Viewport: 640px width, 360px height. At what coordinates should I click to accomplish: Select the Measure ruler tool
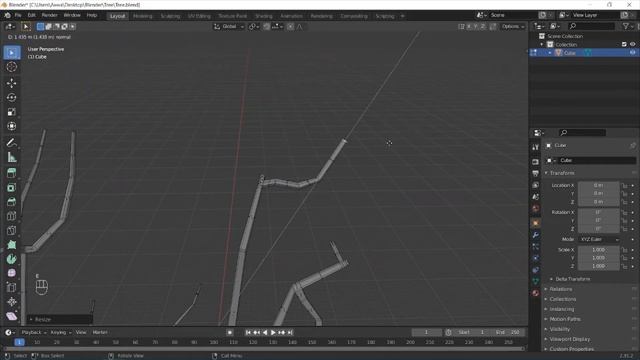point(12,157)
